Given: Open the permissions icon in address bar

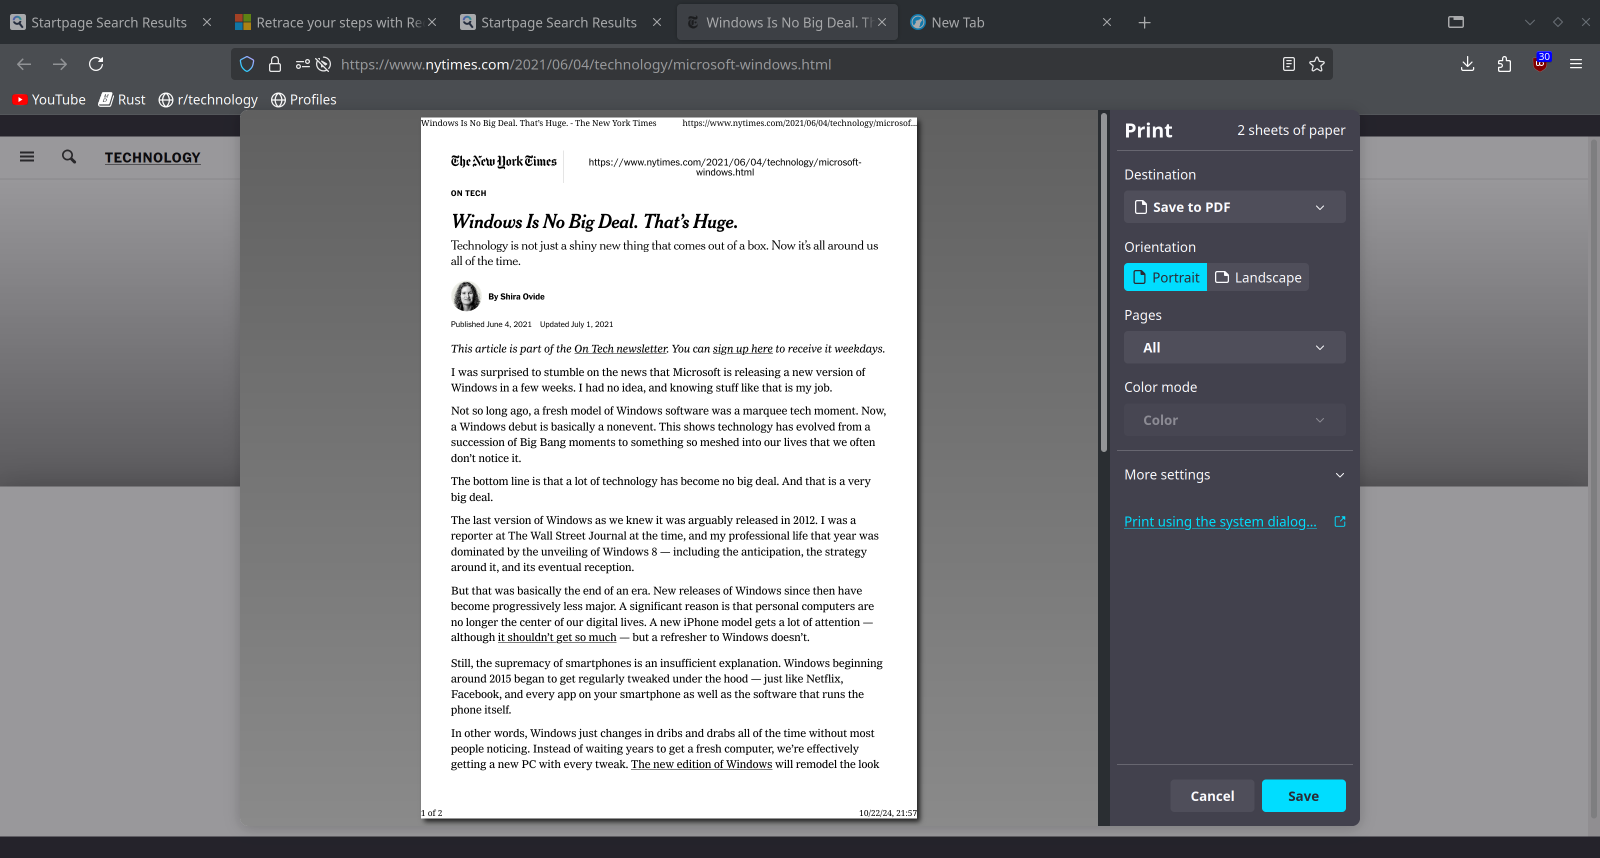Looking at the screenshot, I should click(303, 64).
